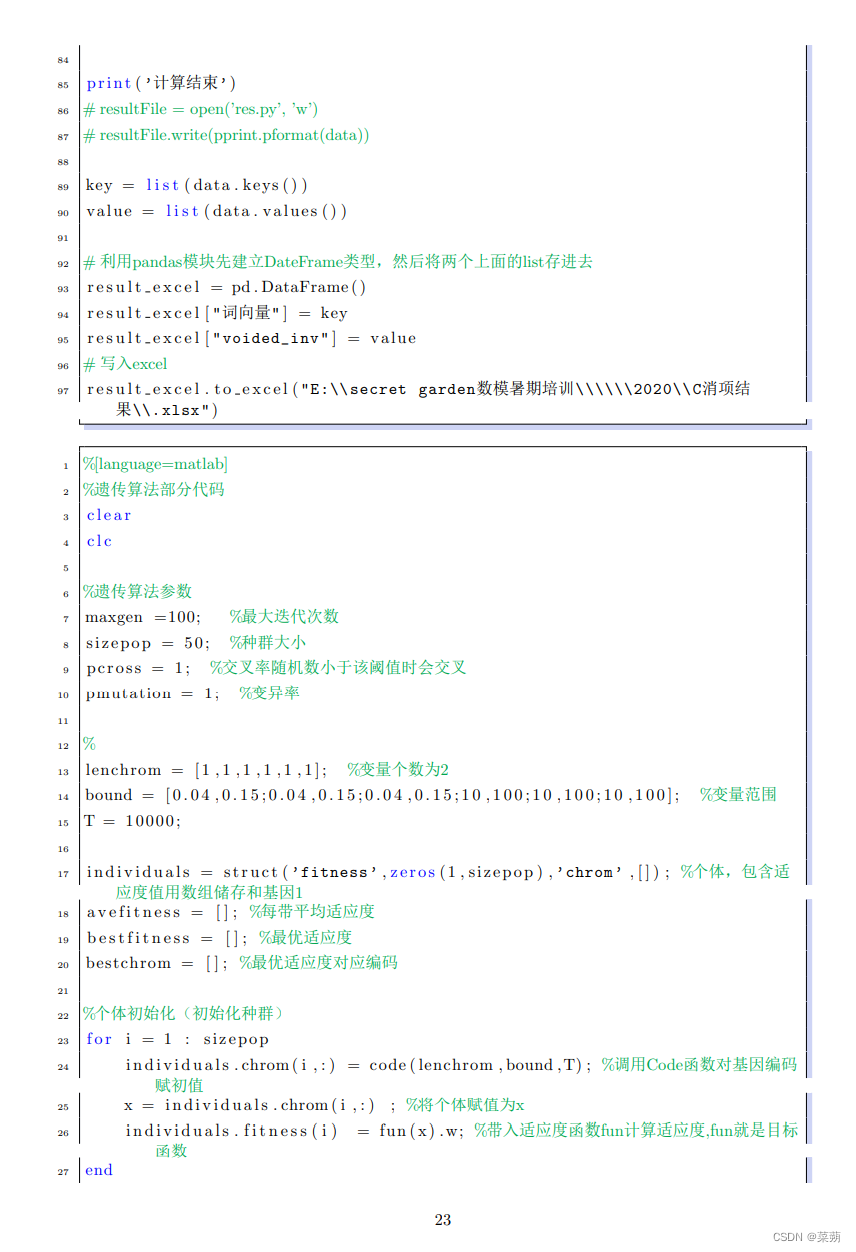Click the 变量范围 comment
The image size is (856, 1252).
pyautogui.click(x=738, y=795)
